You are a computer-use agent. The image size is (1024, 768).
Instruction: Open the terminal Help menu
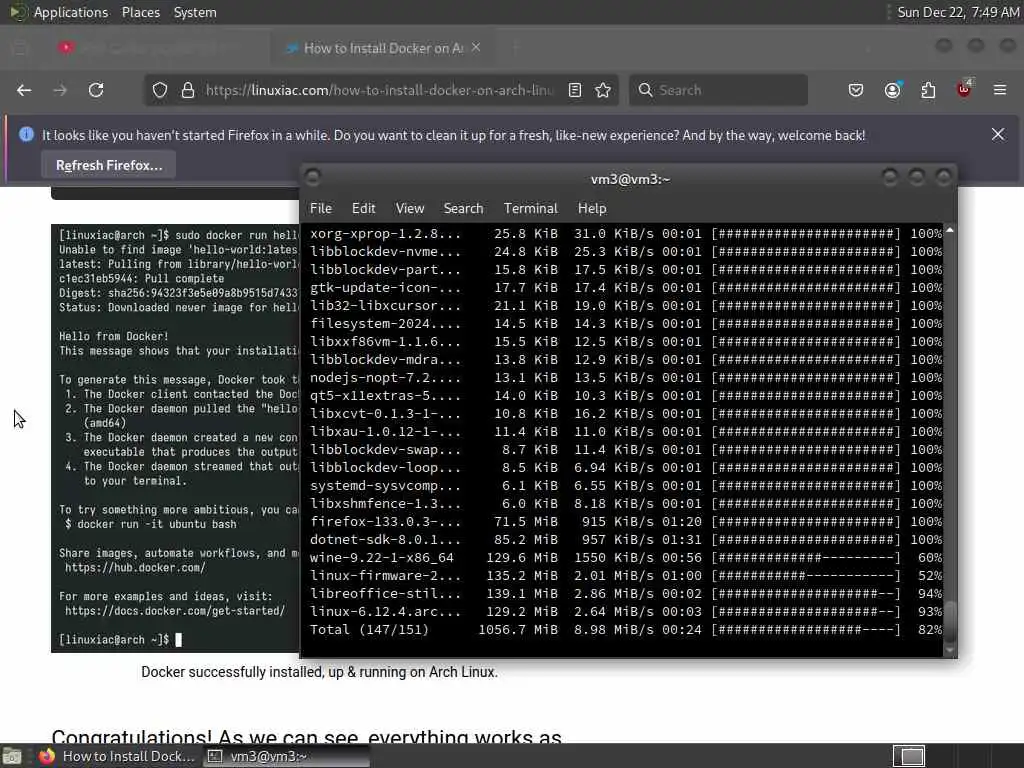coord(592,208)
